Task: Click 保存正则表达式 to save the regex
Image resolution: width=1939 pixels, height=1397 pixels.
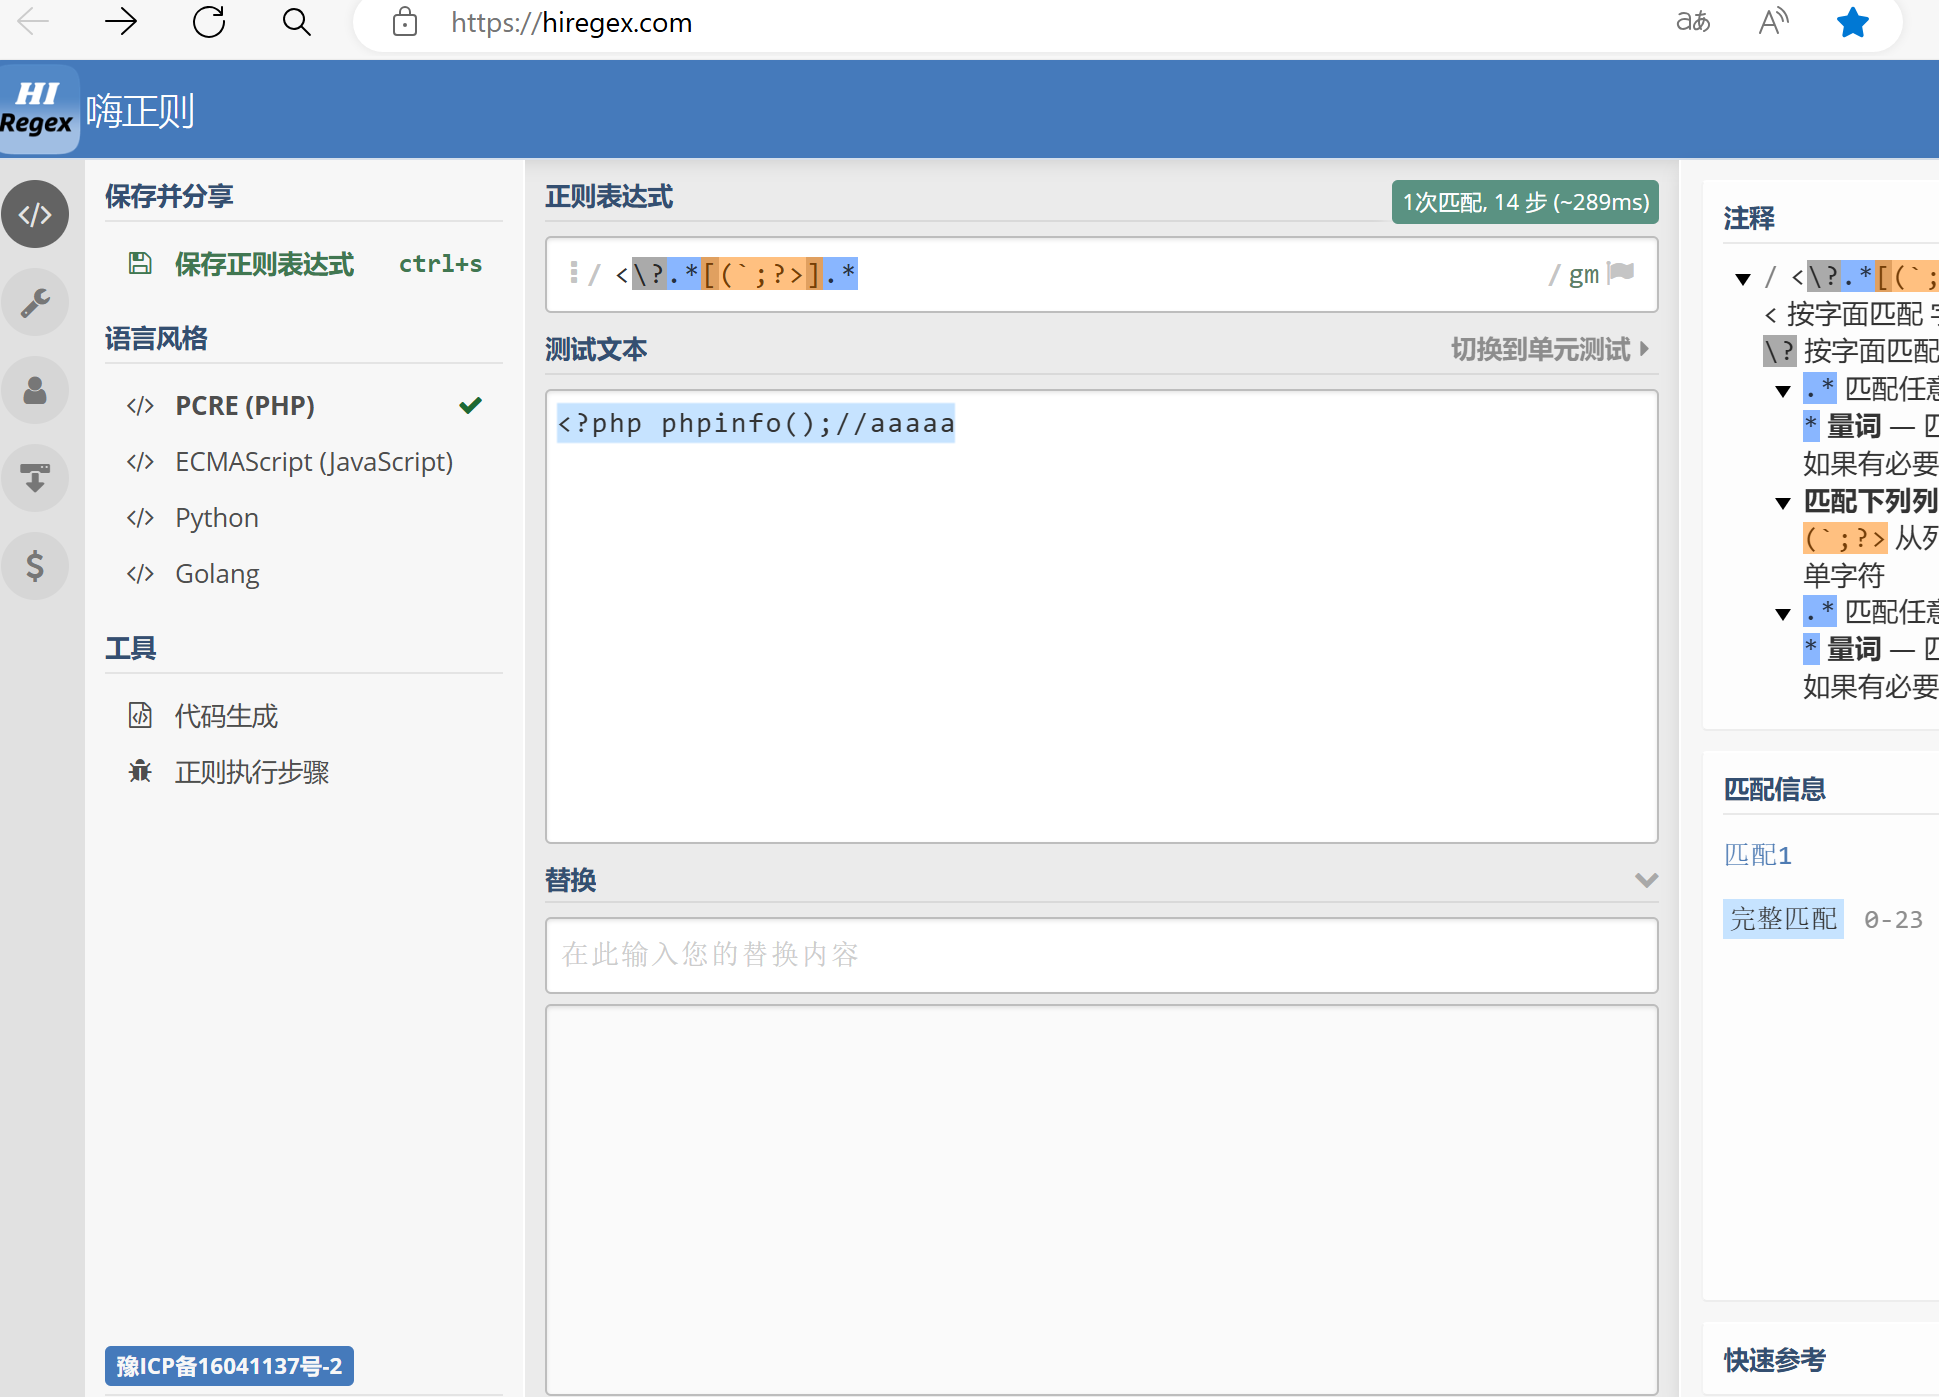Action: coord(264,264)
